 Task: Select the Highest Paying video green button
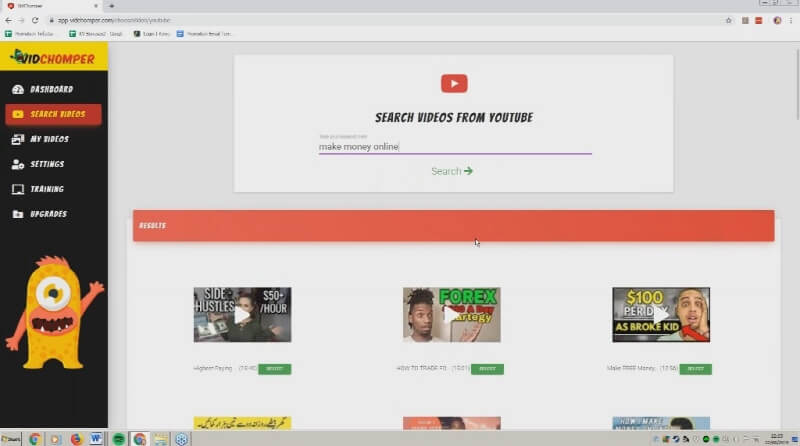274,368
